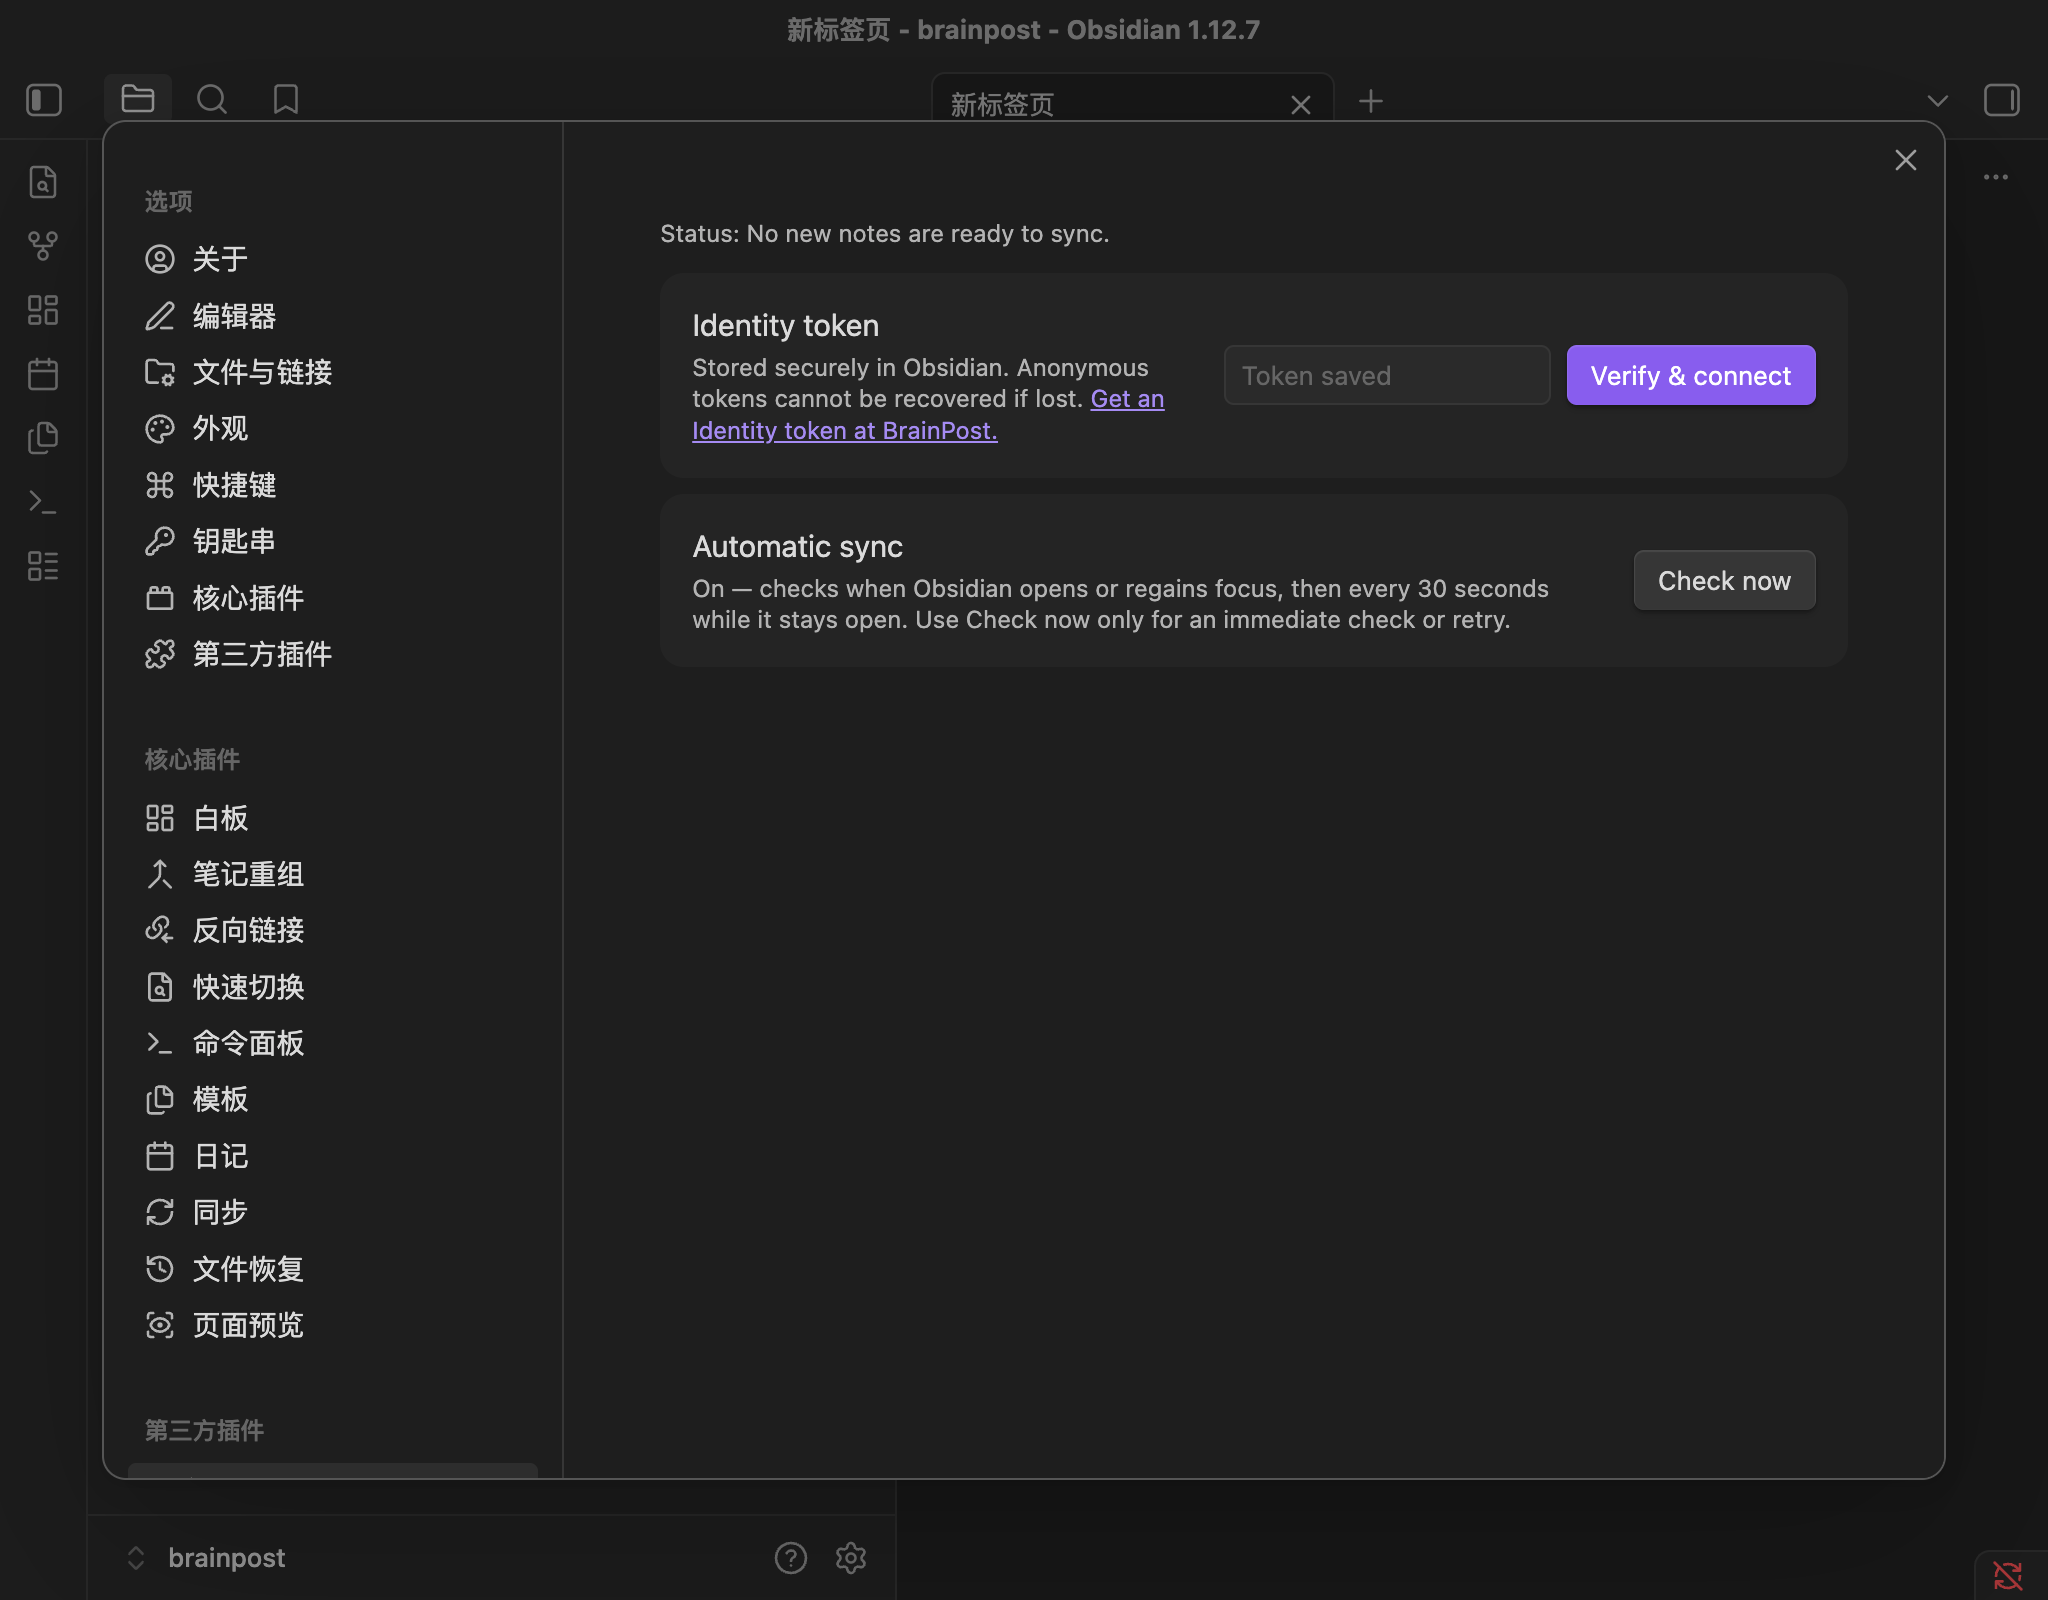Open 页面预览 plugin settings
This screenshot has width=2048, height=1600.
(x=333, y=1325)
